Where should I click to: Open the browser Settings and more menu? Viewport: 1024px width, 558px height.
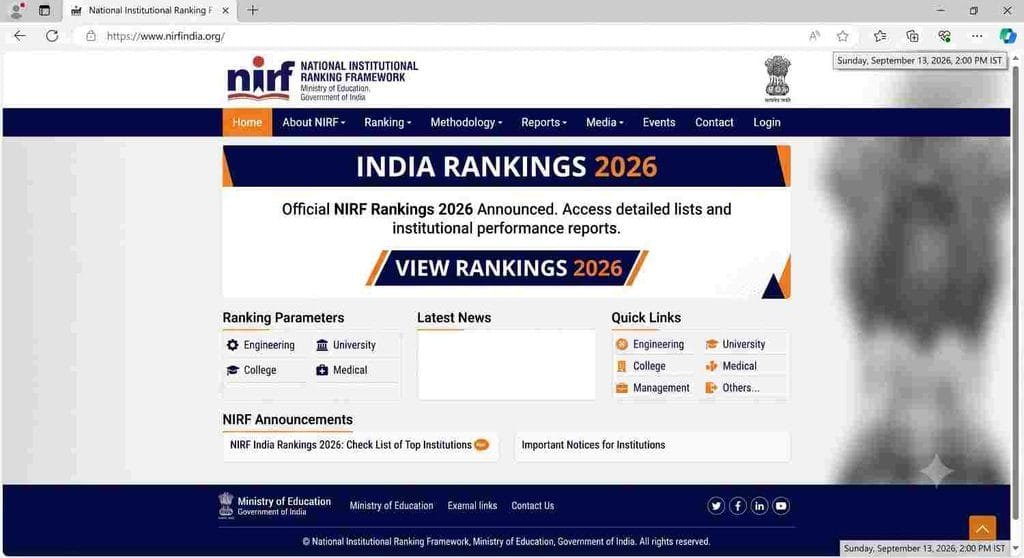(976, 36)
